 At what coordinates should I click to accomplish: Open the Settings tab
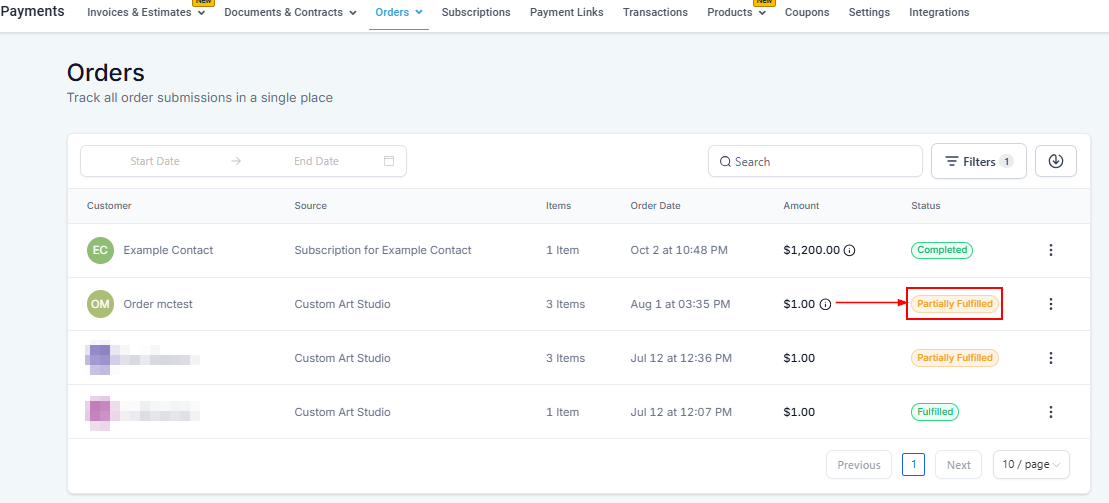click(869, 12)
